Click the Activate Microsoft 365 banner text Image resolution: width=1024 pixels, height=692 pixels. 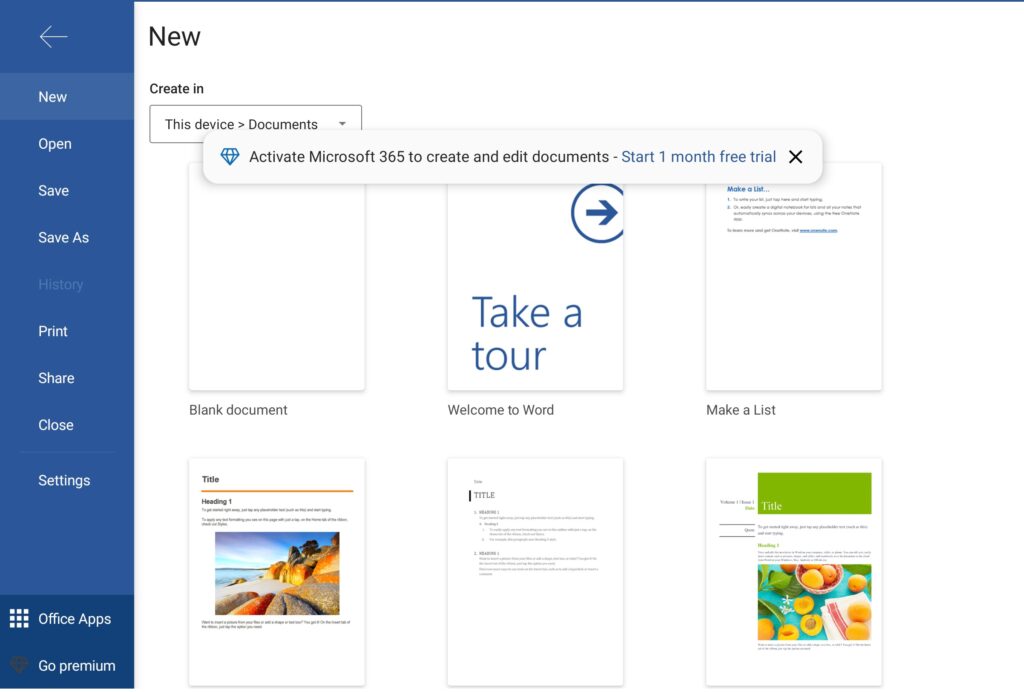pyautogui.click(x=429, y=157)
